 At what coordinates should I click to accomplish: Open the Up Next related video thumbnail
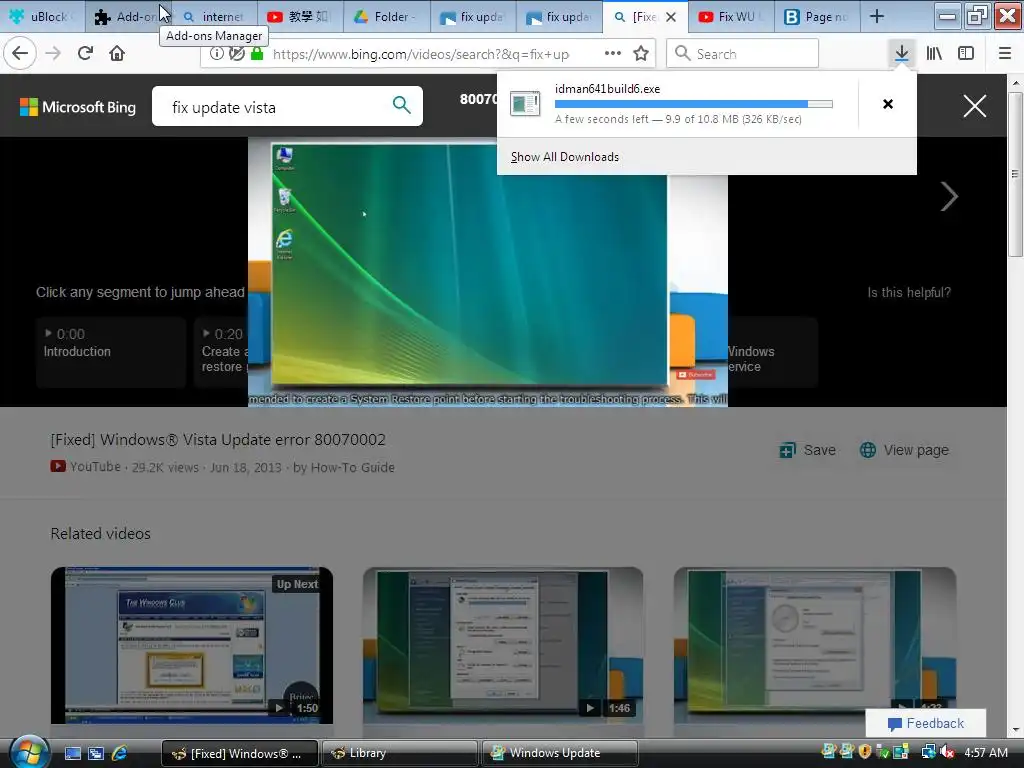coord(192,645)
